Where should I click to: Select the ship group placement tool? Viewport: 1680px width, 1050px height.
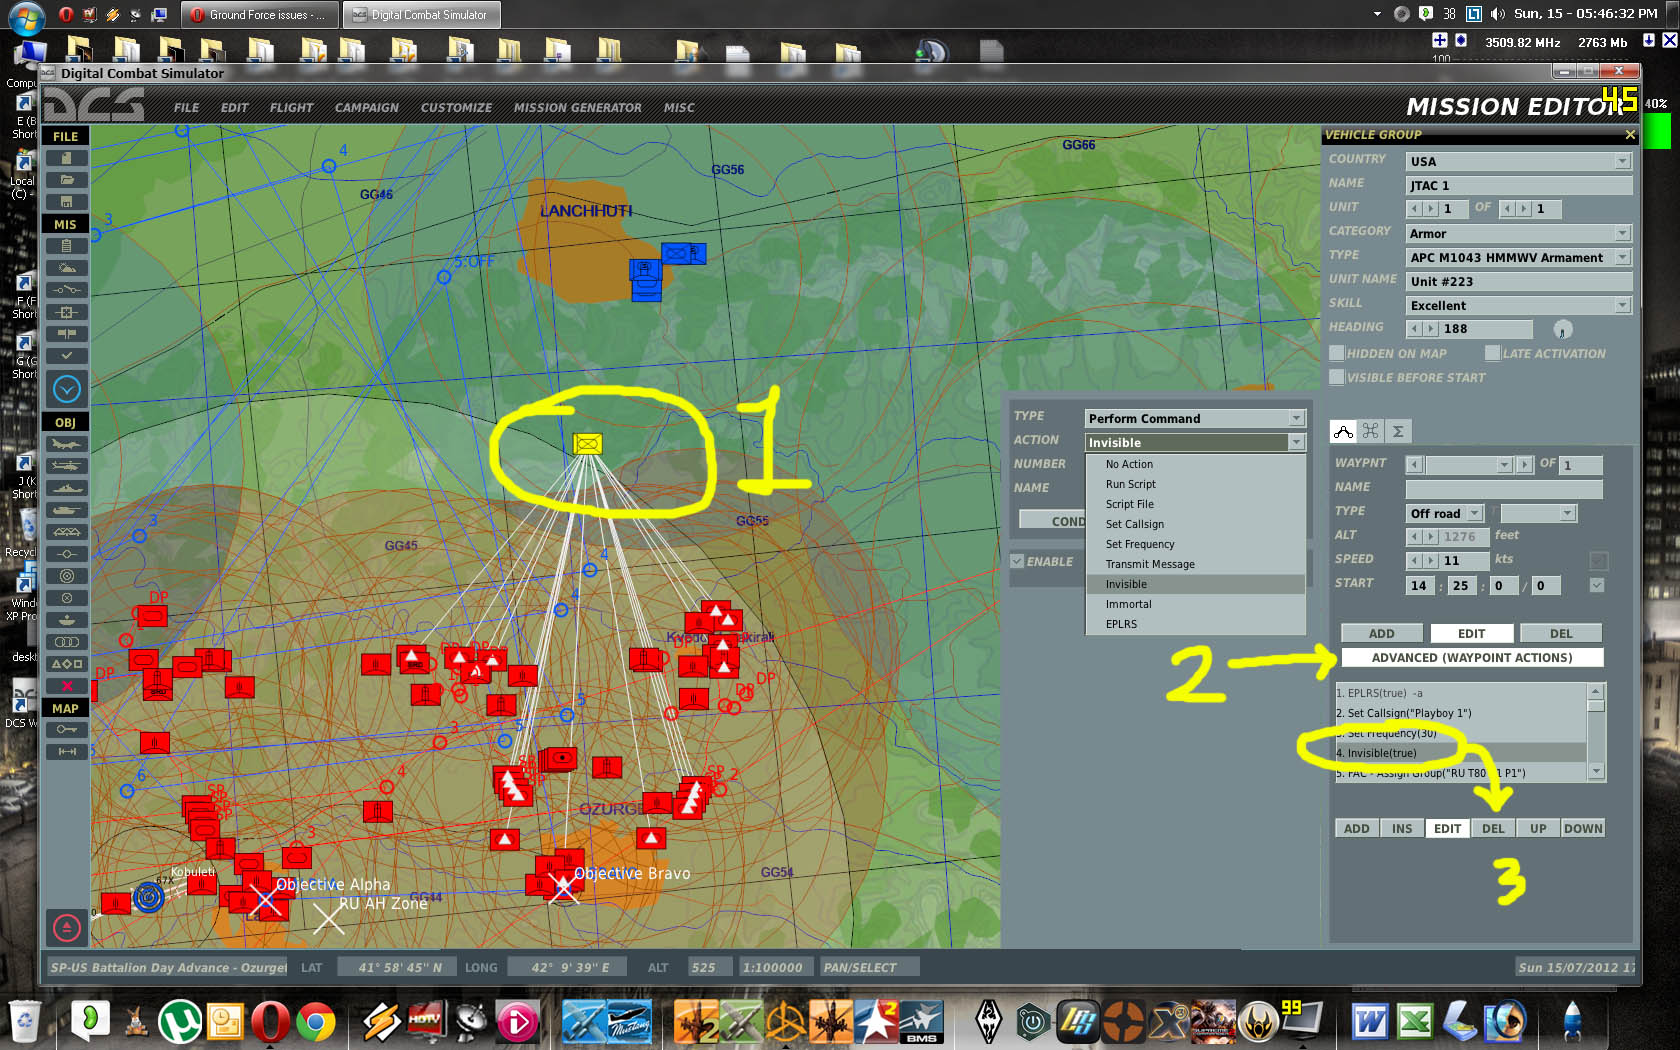(x=67, y=488)
